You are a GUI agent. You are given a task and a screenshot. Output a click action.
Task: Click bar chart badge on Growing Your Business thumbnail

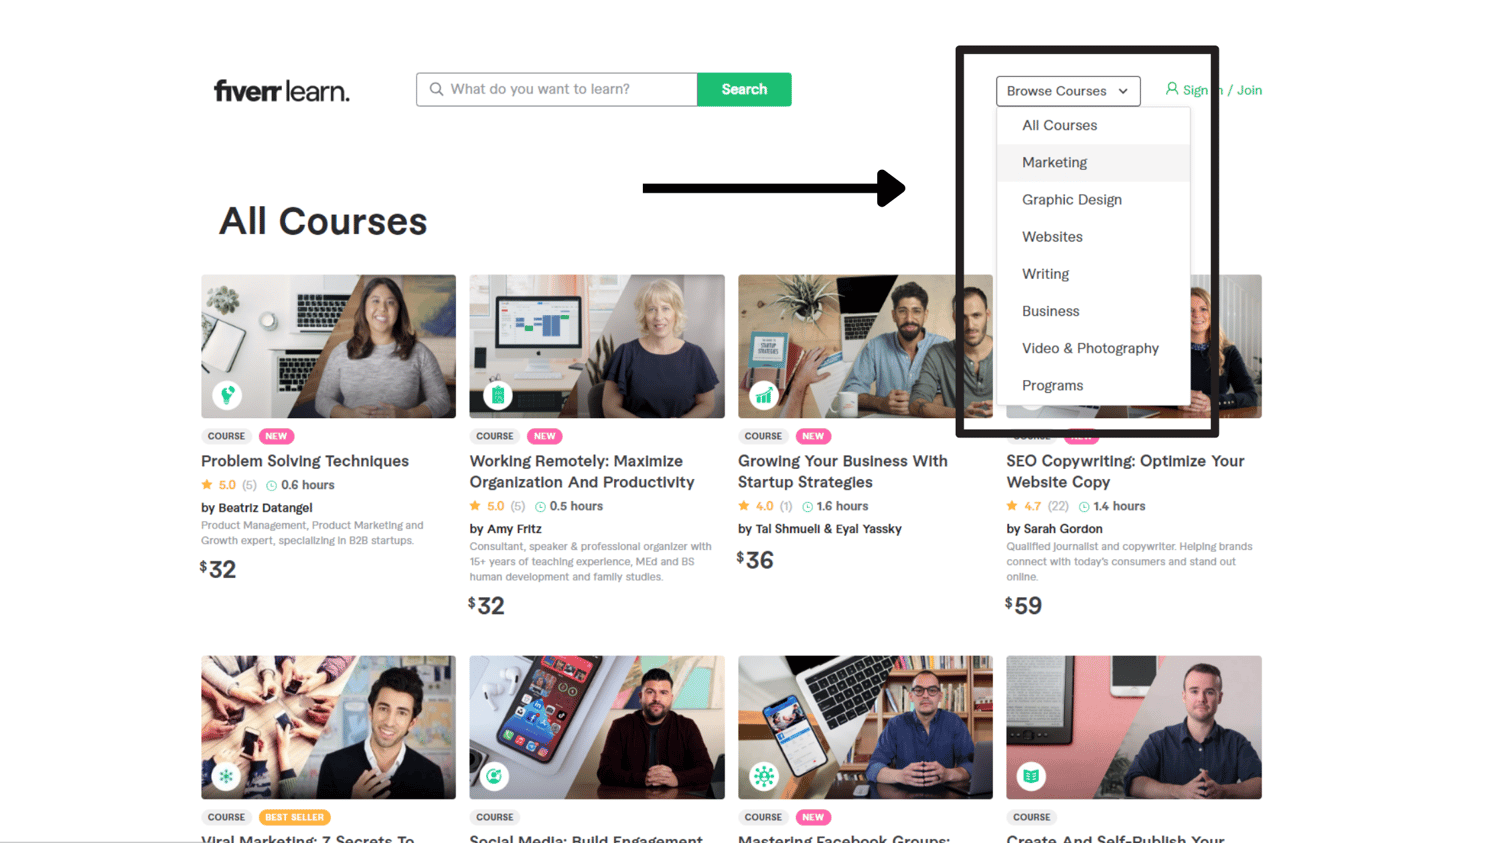[765, 395]
